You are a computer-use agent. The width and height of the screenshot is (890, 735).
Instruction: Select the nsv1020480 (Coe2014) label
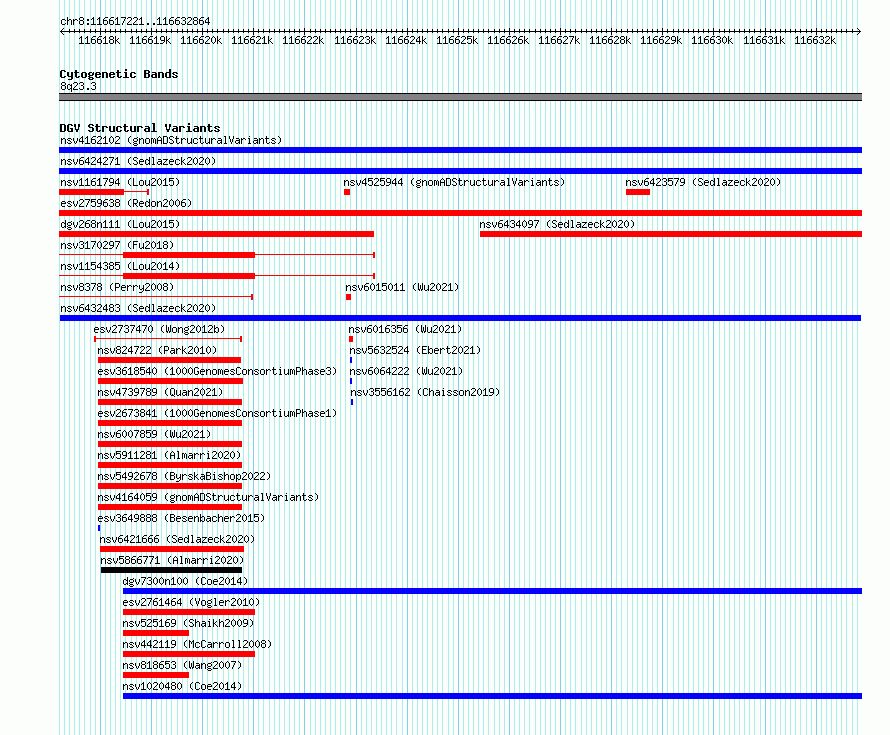point(182,686)
